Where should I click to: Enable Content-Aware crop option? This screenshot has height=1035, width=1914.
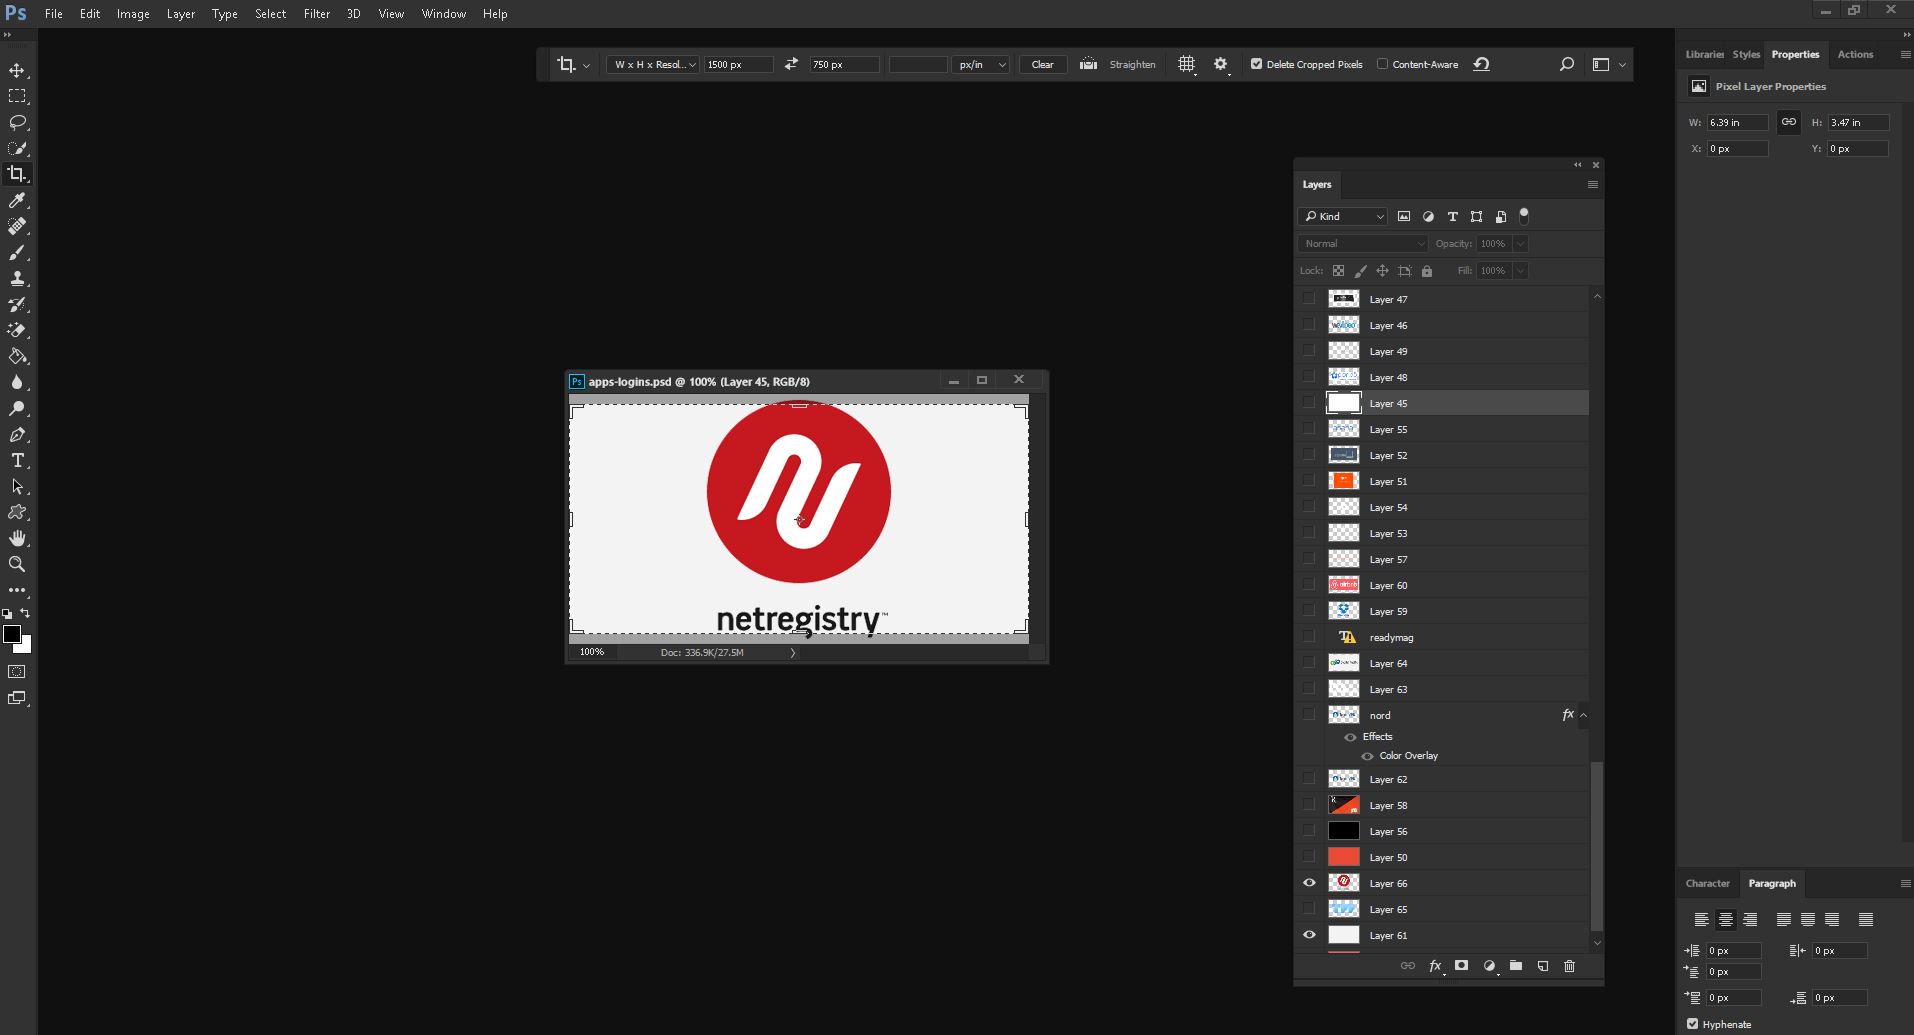pyautogui.click(x=1382, y=64)
